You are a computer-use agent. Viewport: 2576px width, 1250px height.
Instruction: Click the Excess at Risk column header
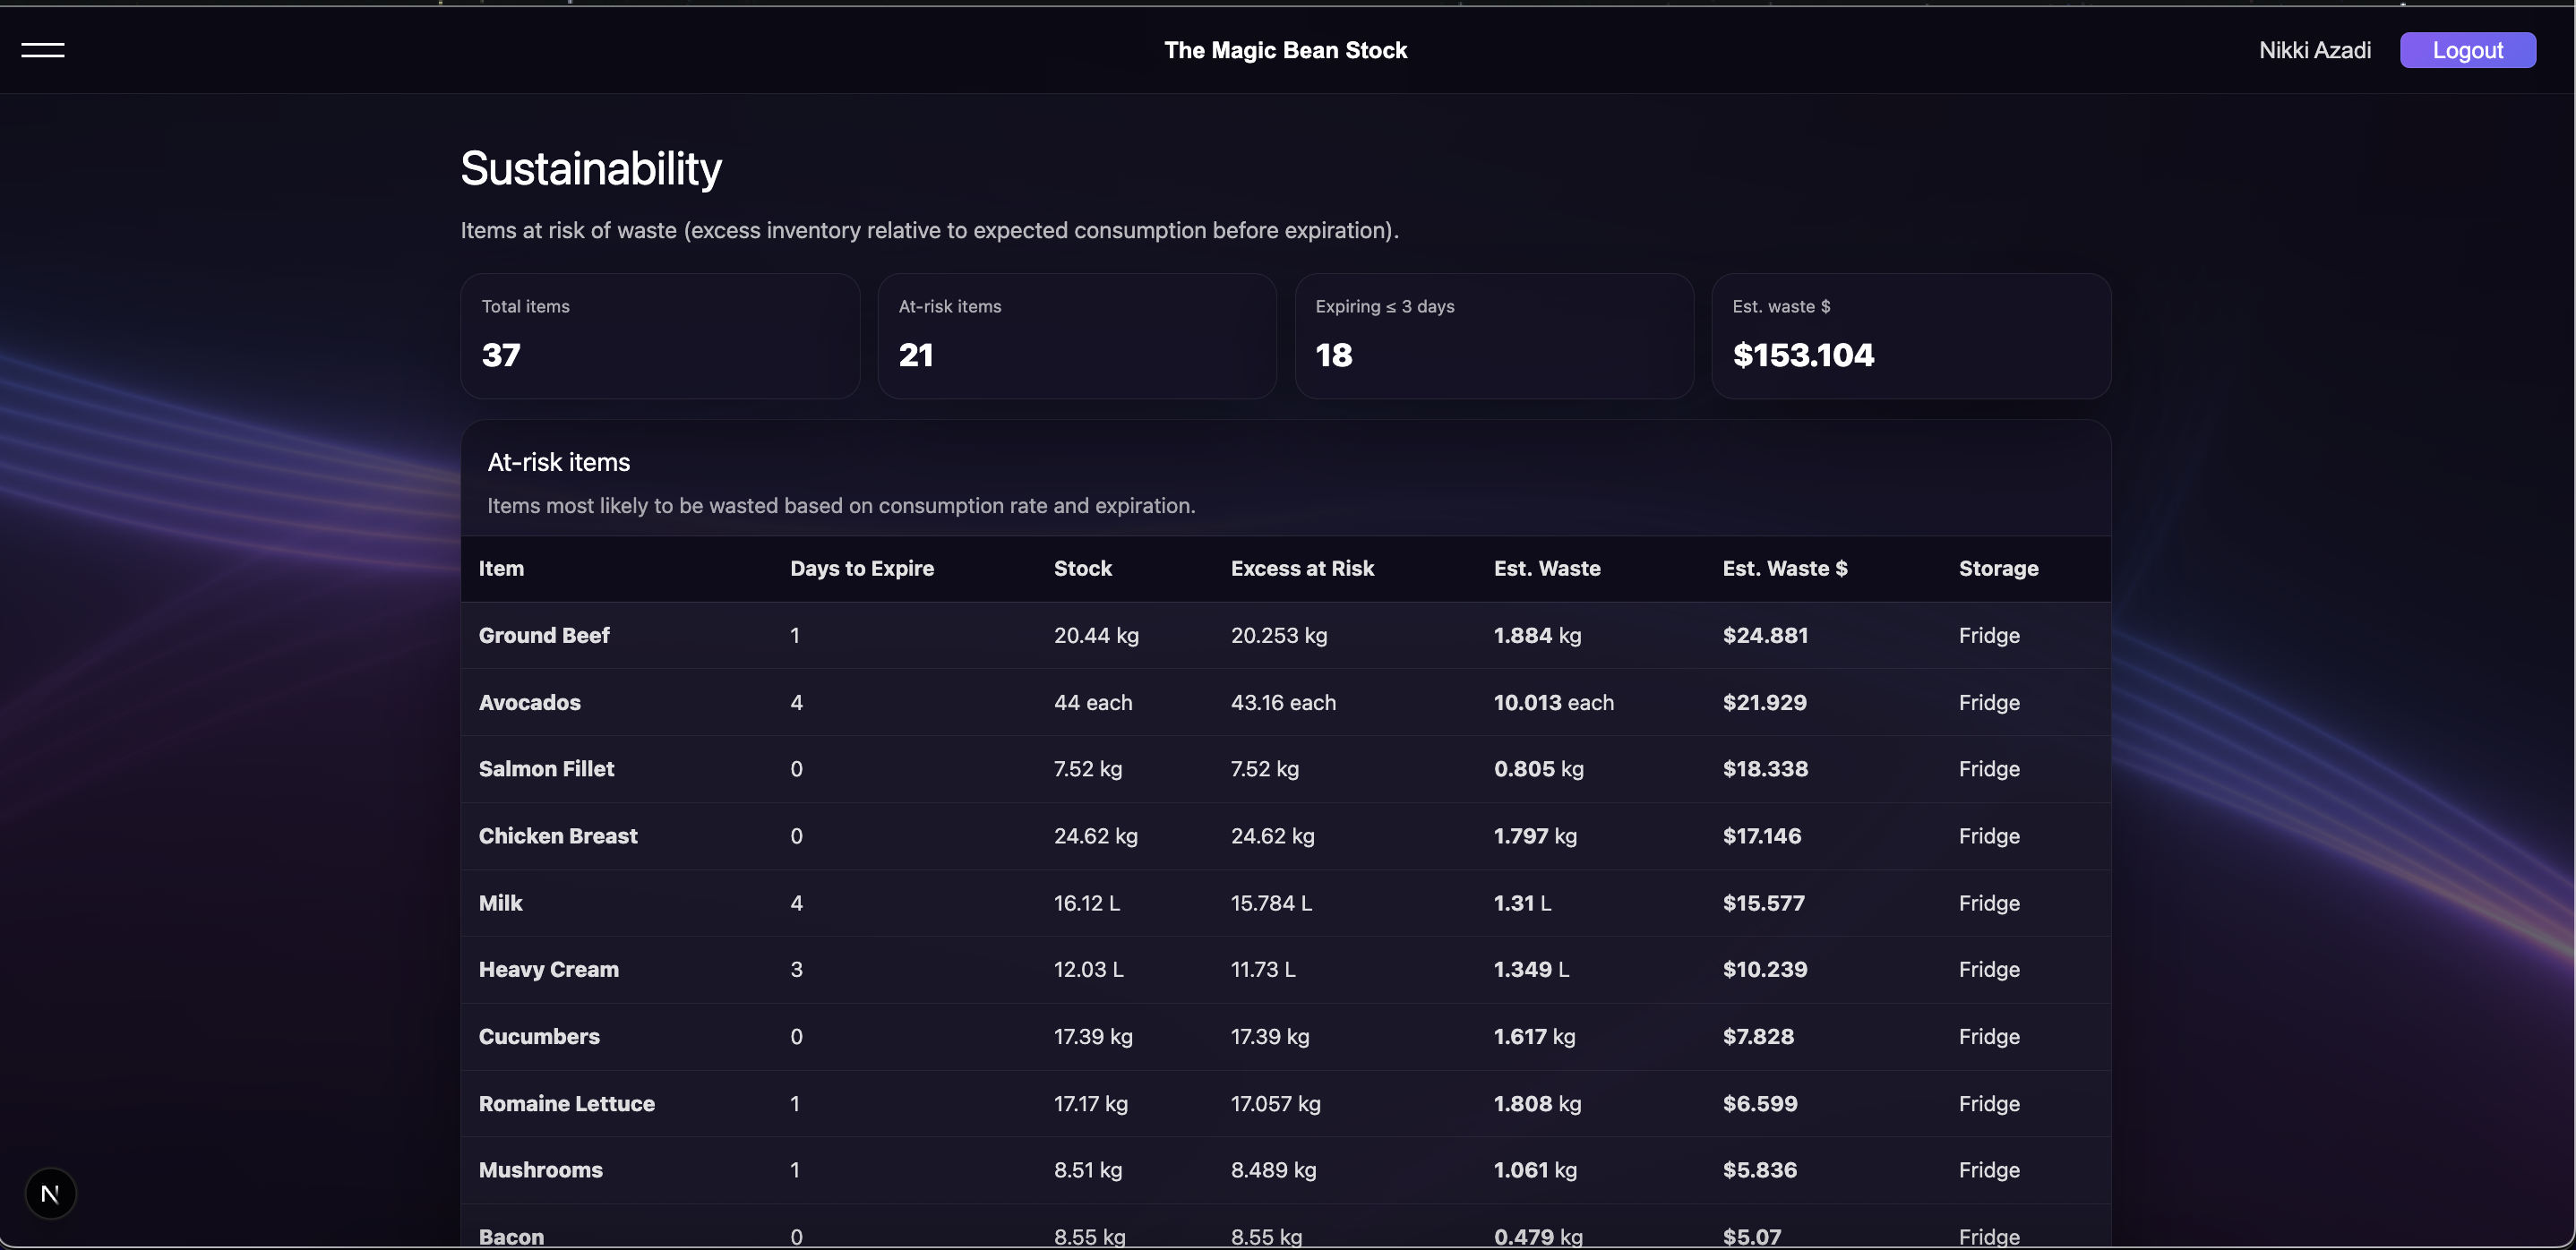pyautogui.click(x=1302, y=568)
